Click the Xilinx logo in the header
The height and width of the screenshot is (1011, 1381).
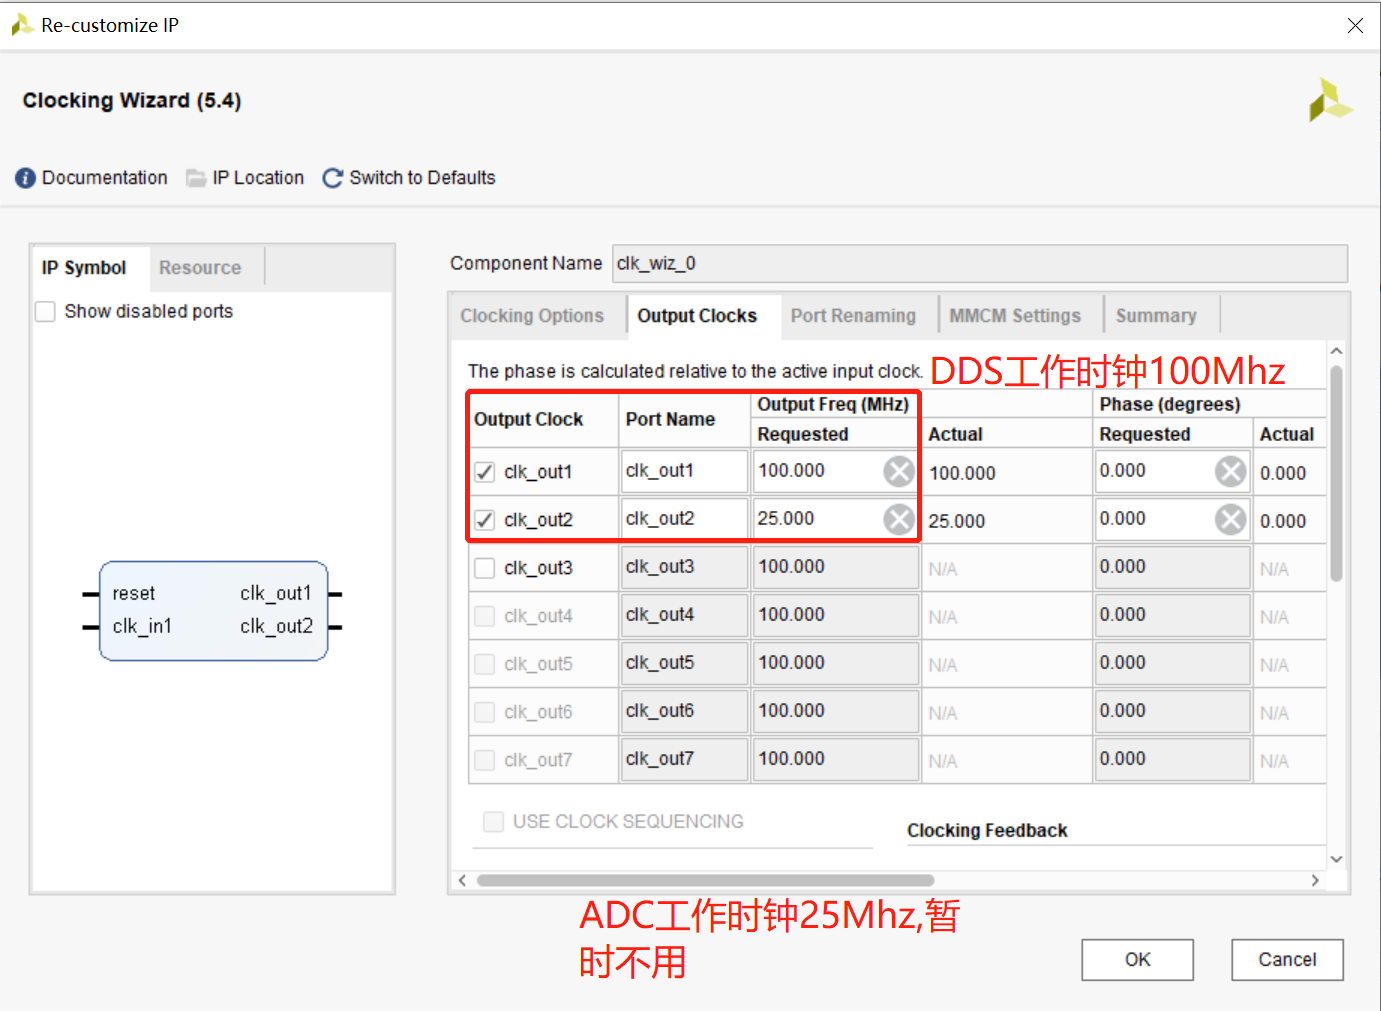[x=1330, y=101]
